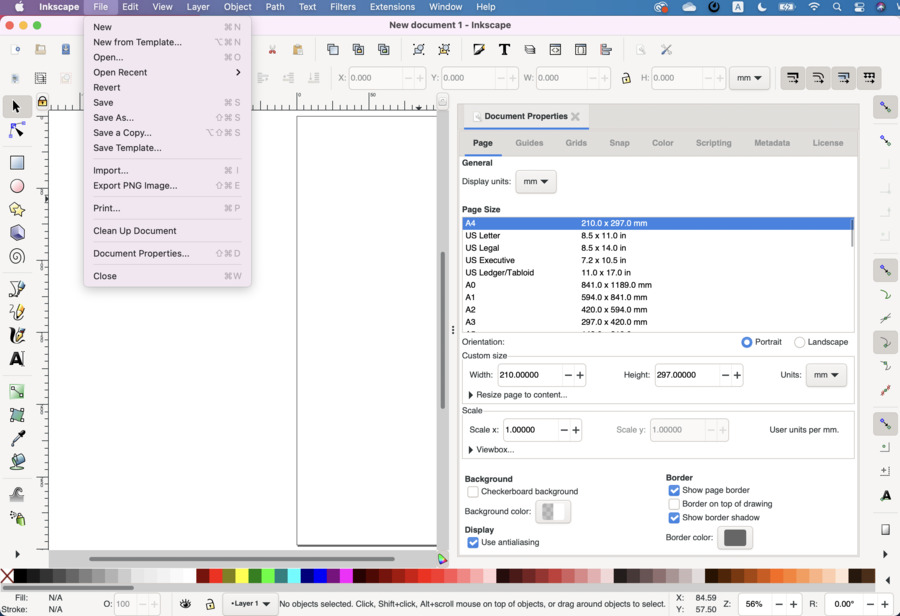The image size is (900, 616).
Task: Choose the Ellipse circle tool
Action: tap(17, 186)
